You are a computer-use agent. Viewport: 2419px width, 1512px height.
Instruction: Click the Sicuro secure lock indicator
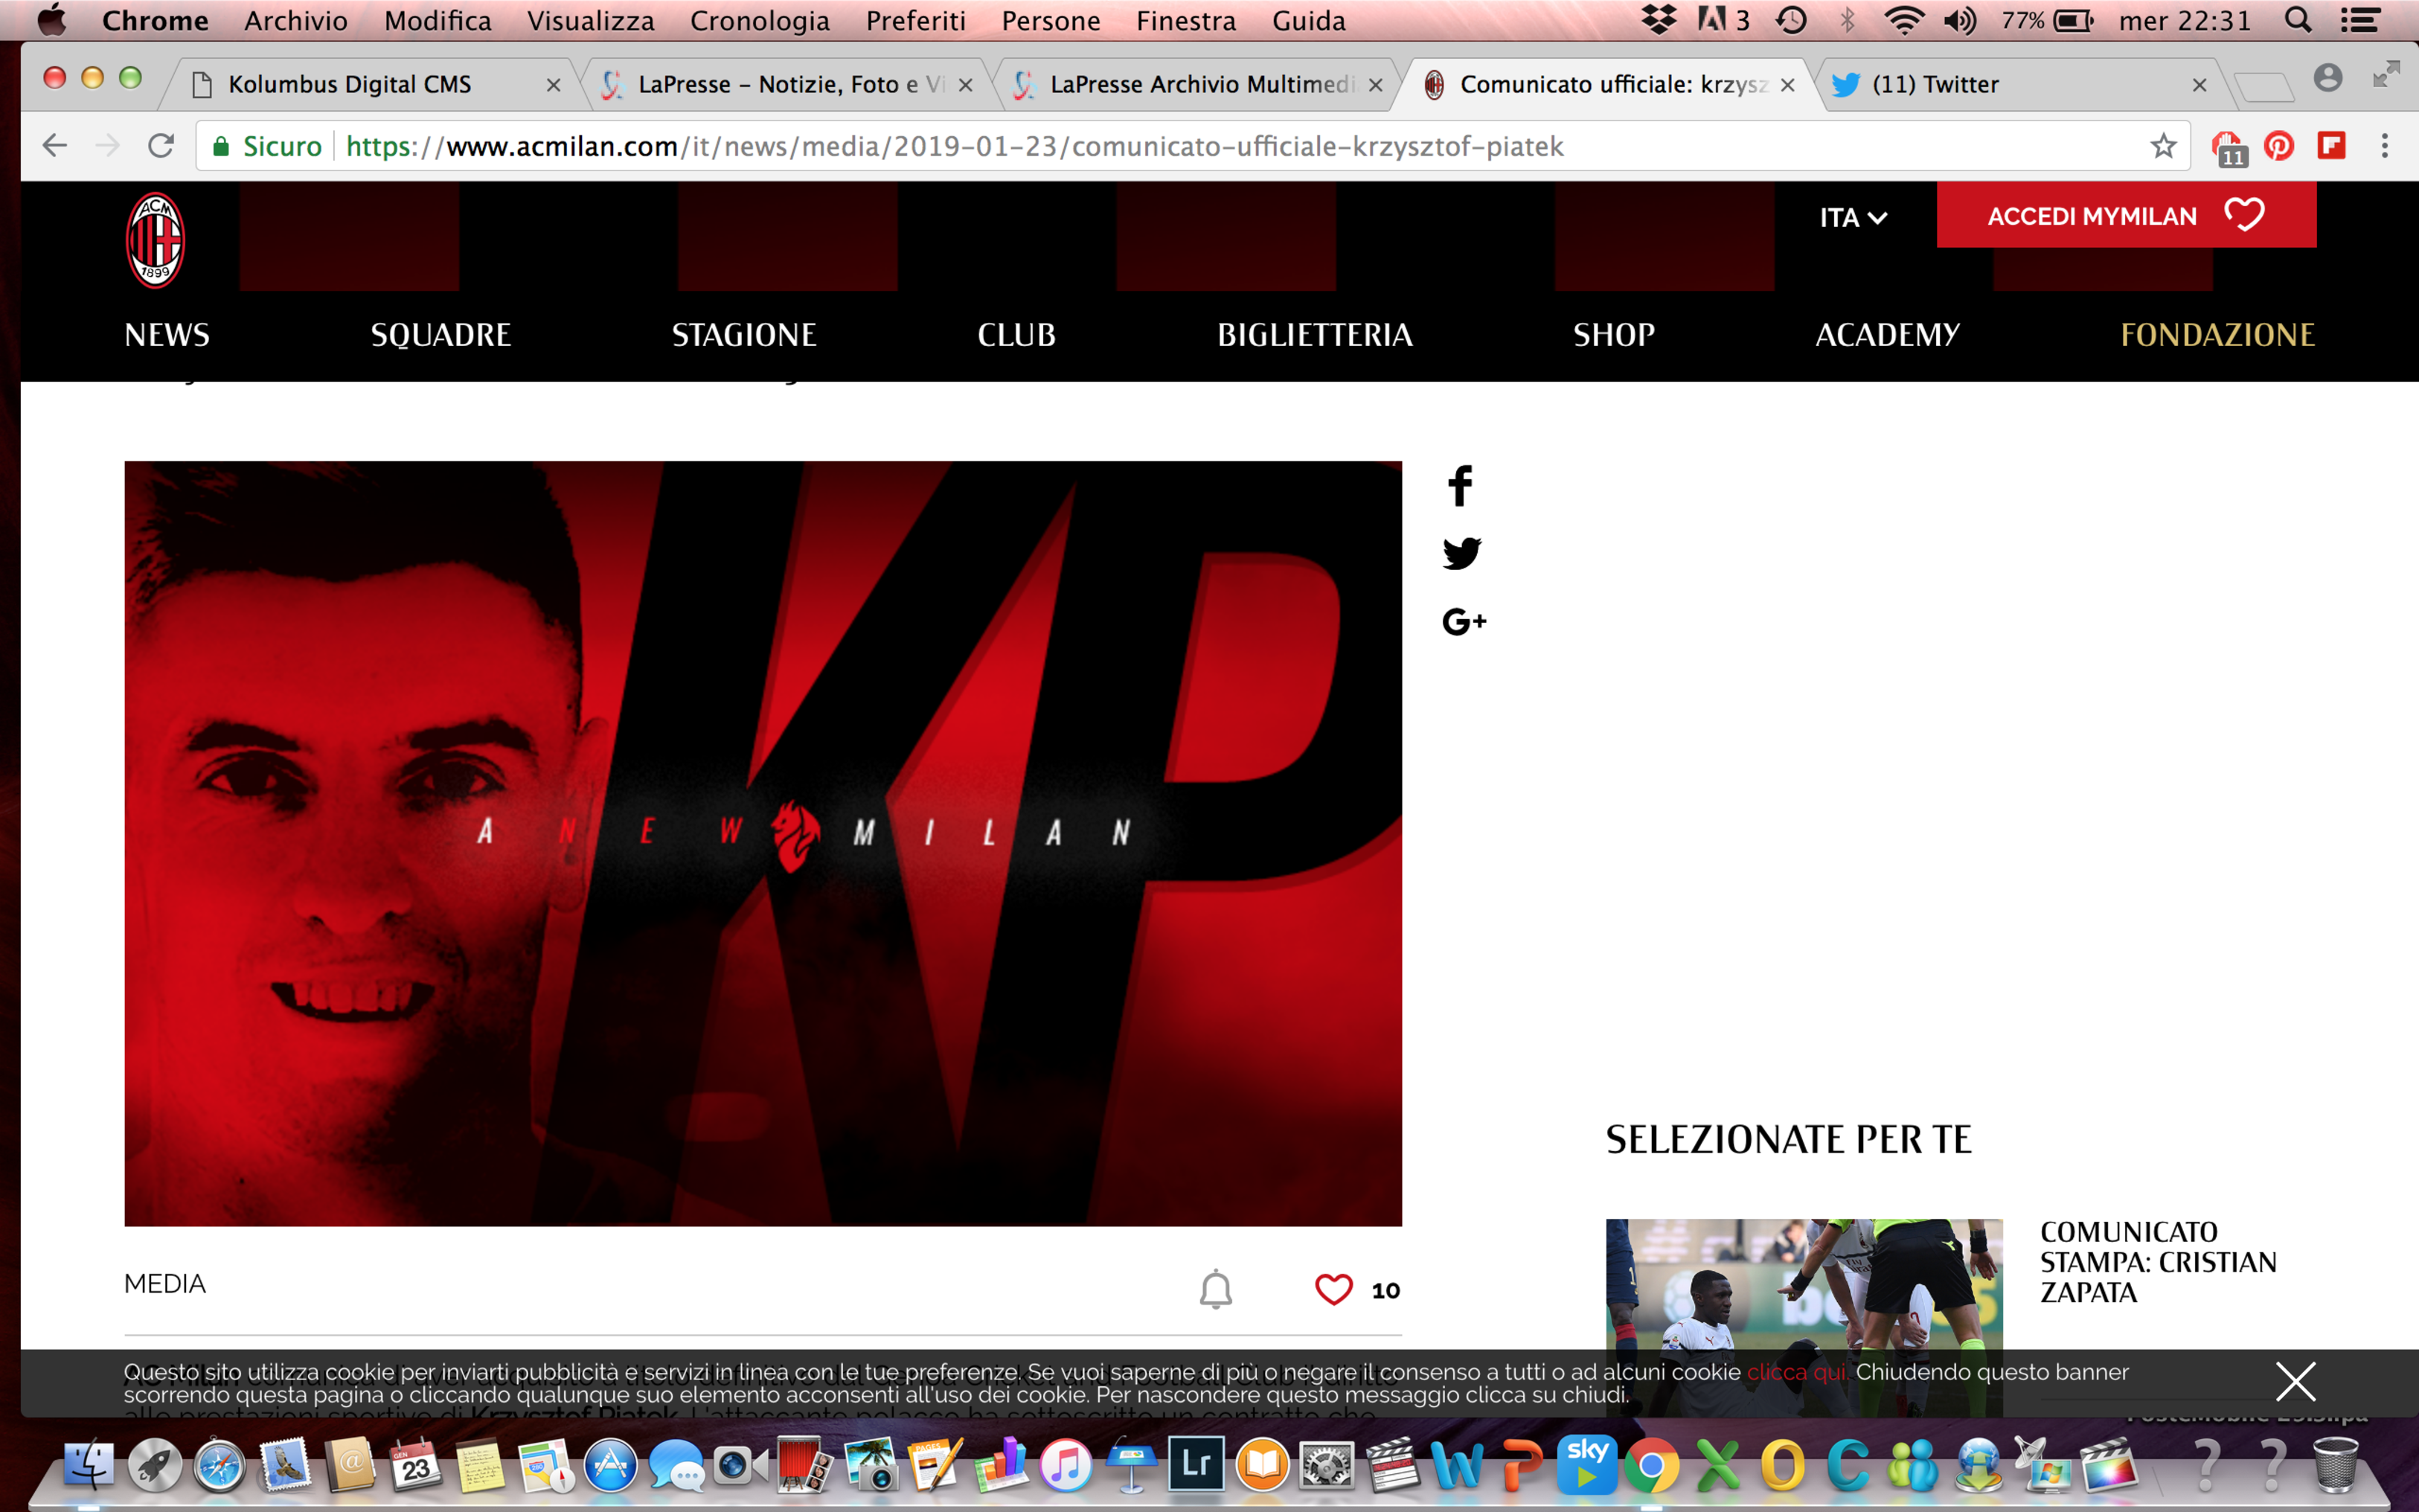pyautogui.click(x=267, y=146)
